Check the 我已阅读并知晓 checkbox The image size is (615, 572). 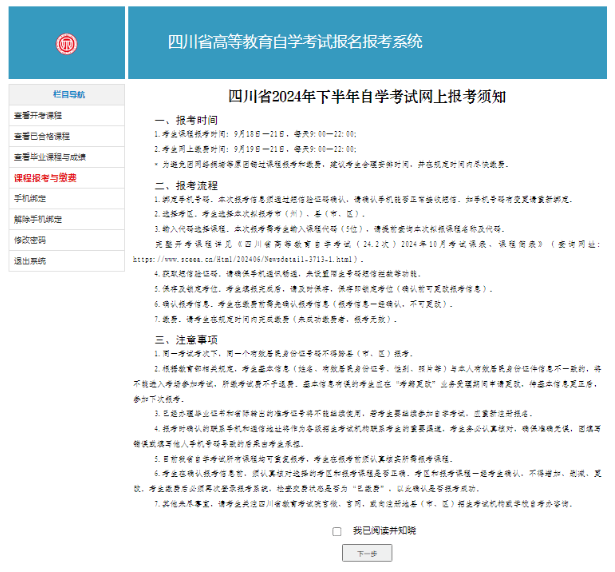pos(336,531)
